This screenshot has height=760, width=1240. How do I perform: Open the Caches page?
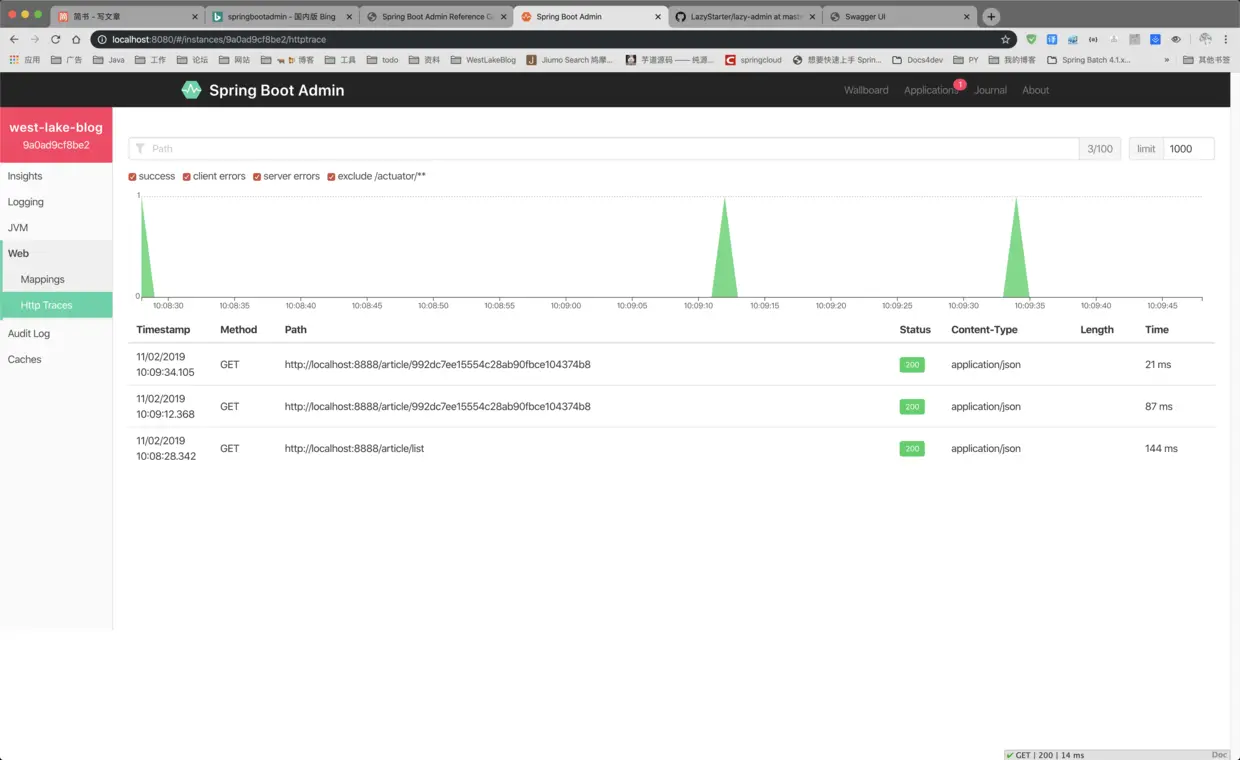click(x=56, y=360)
